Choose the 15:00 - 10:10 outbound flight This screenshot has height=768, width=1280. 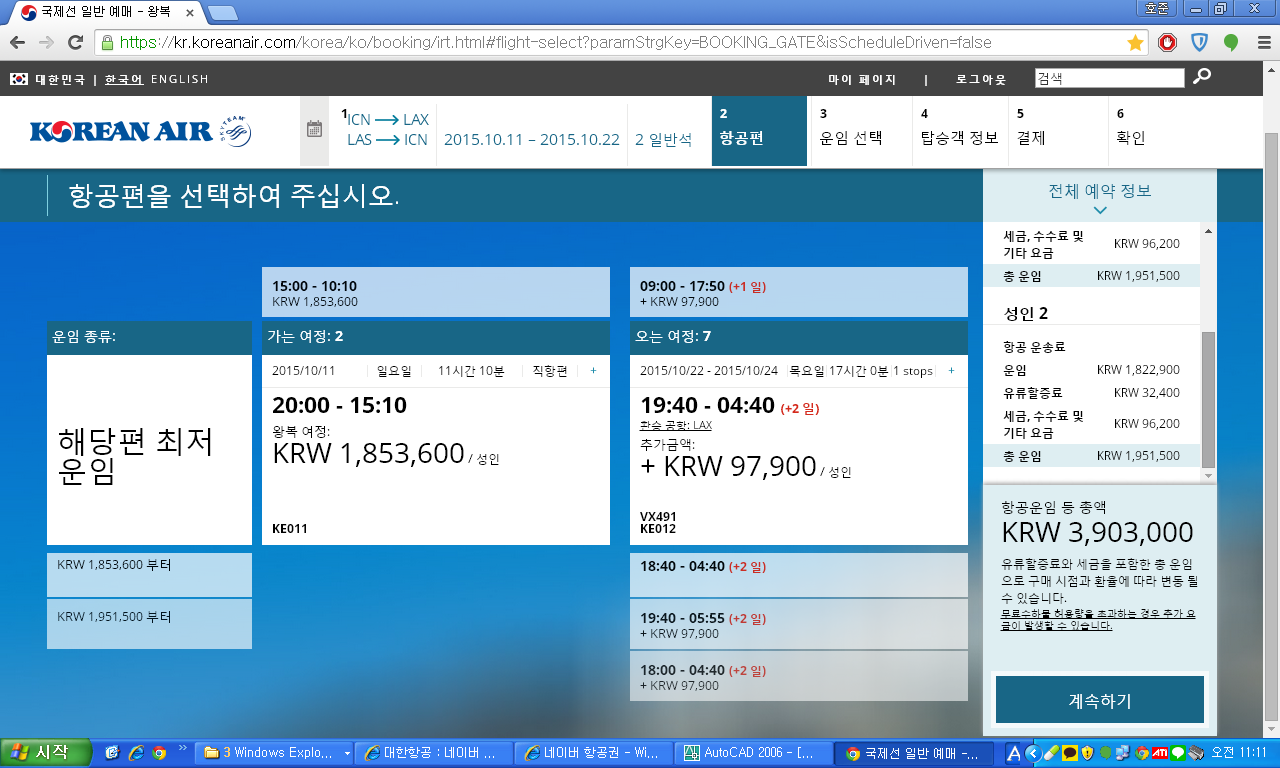tap(436, 292)
